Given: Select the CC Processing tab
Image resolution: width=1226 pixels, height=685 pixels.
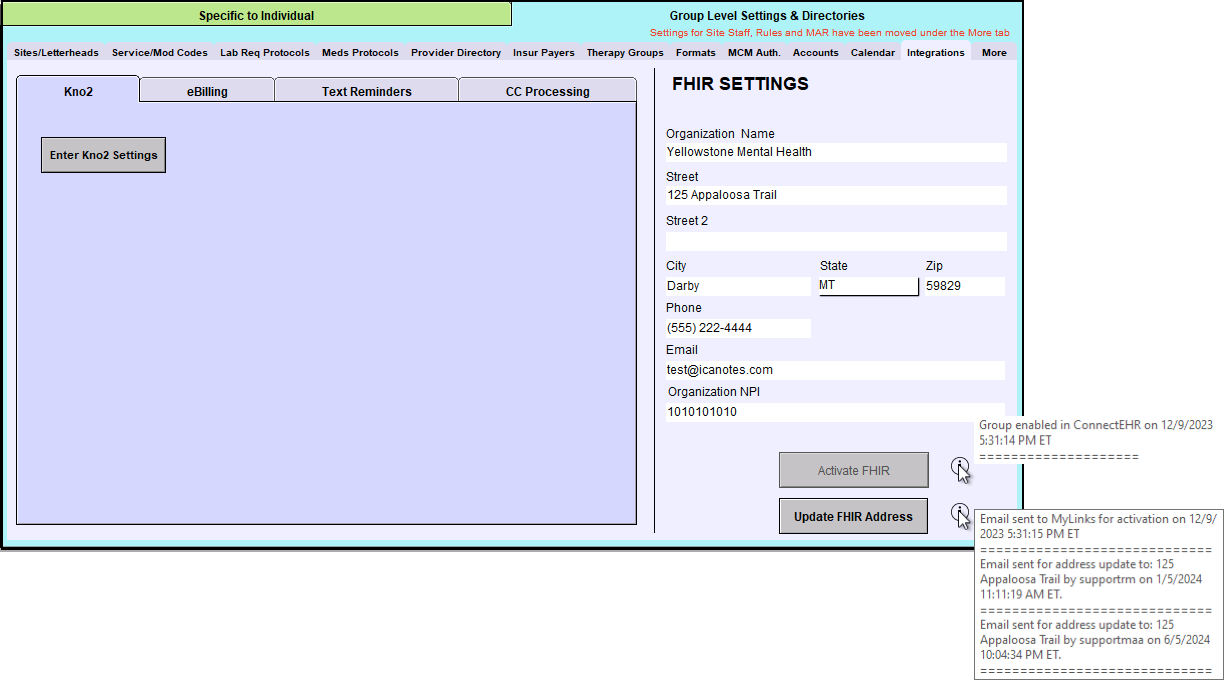Looking at the screenshot, I should tap(547, 90).
